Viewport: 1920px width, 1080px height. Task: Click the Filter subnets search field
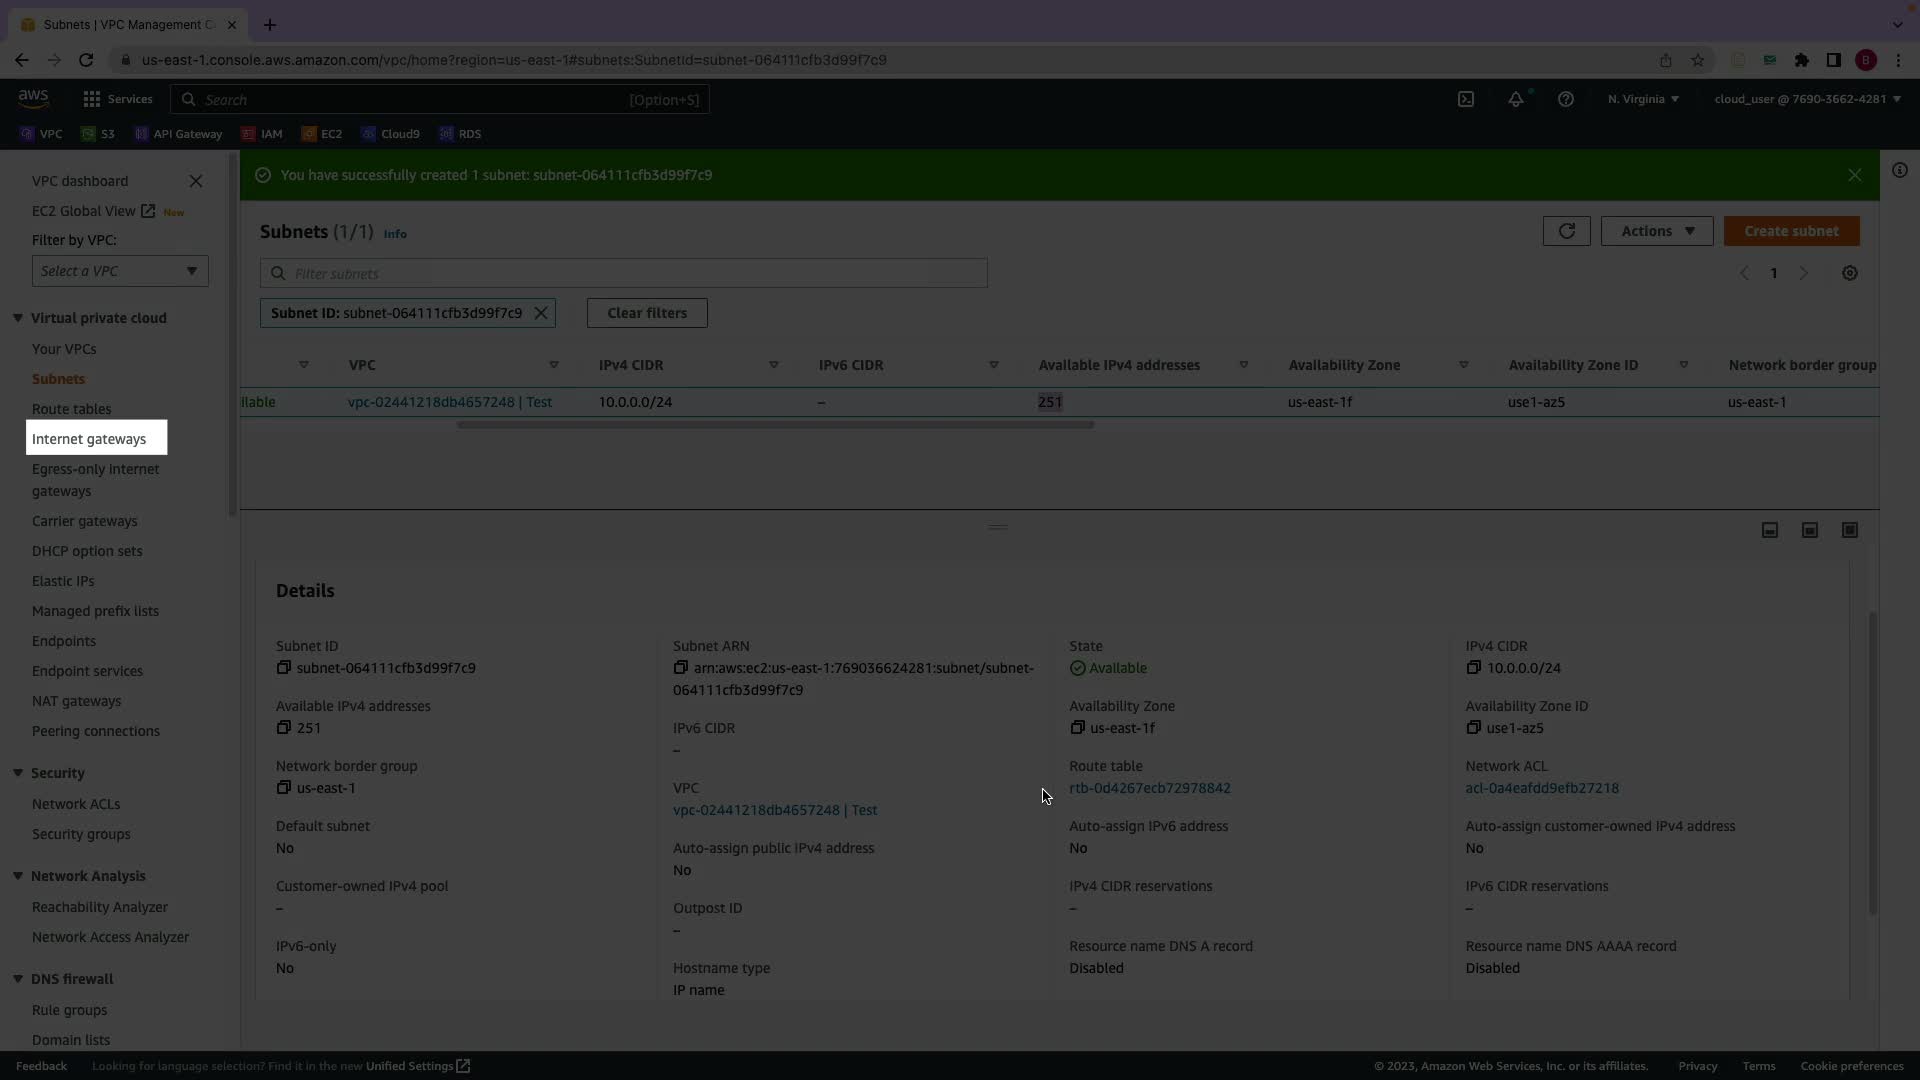click(624, 273)
